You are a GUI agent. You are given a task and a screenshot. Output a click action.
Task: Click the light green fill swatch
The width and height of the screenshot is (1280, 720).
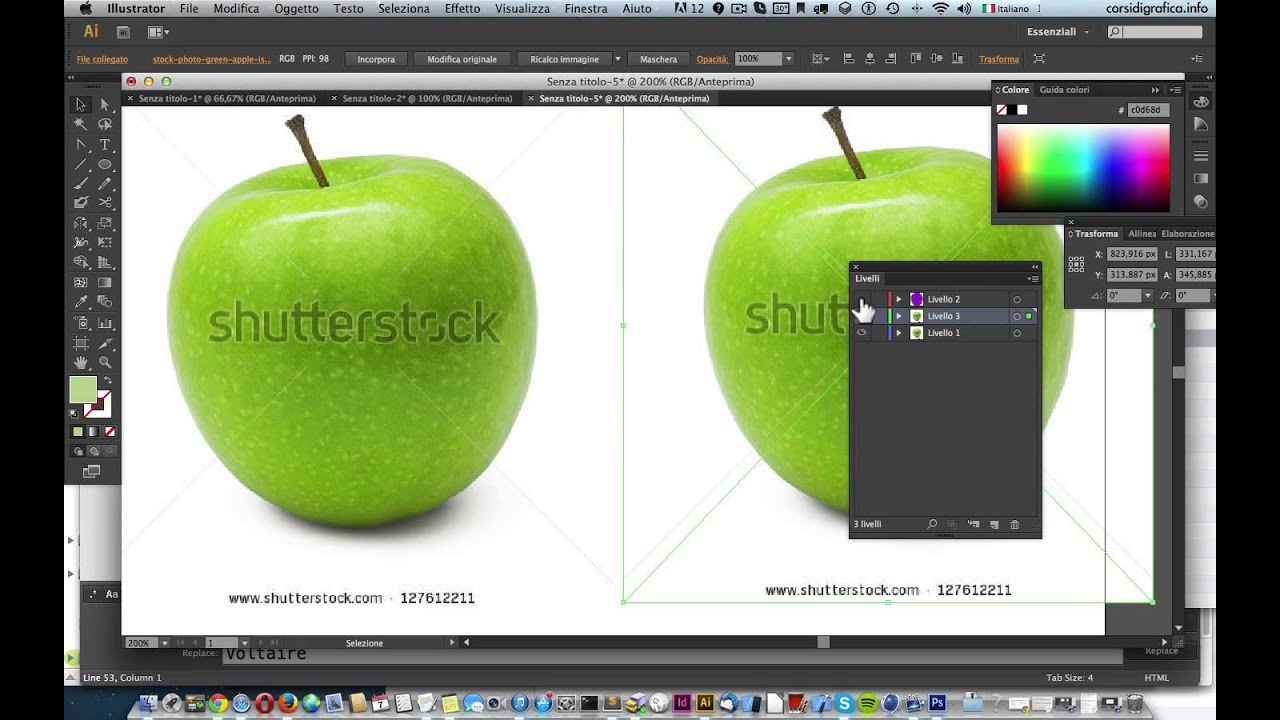(83, 389)
